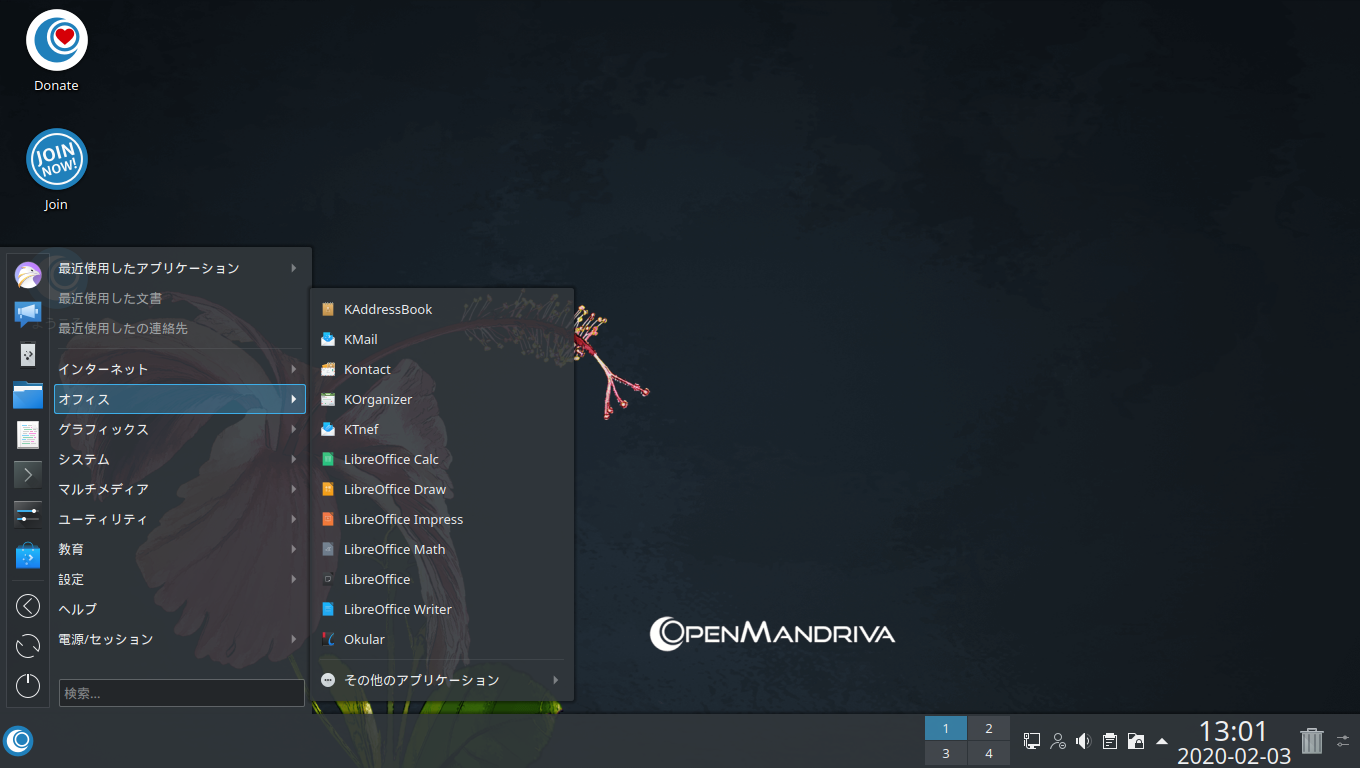
Task: Switch to virtual desktop 2
Action: coord(989,728)
